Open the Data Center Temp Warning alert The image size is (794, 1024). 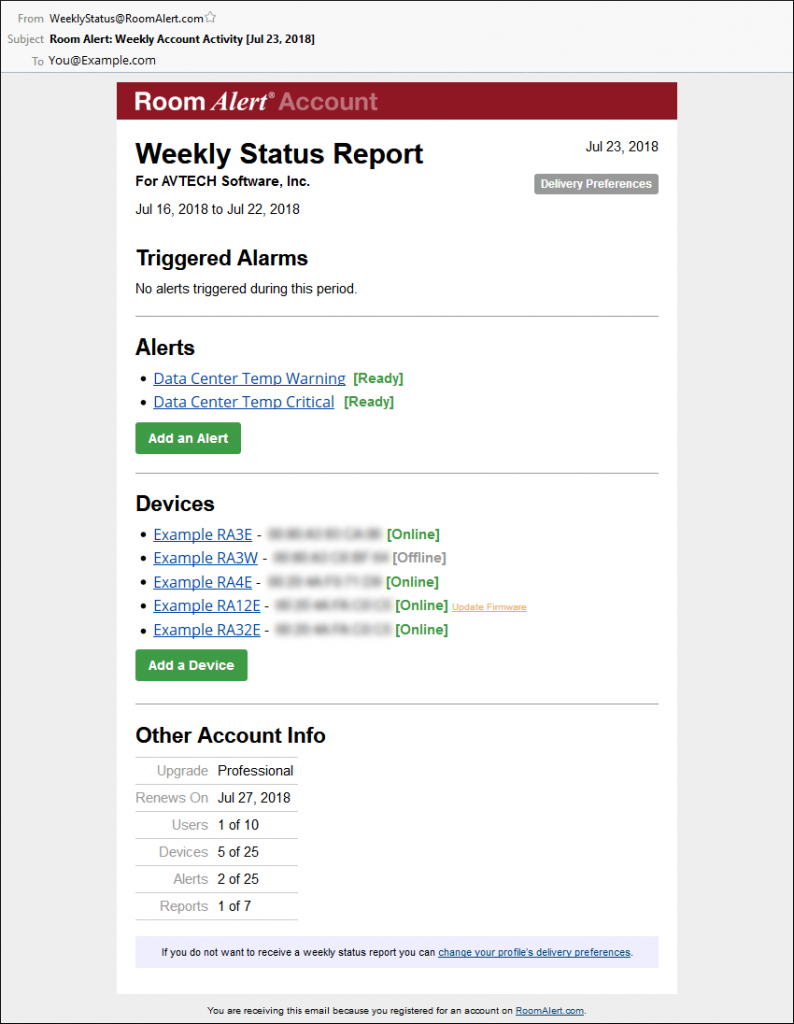(248, 378)
